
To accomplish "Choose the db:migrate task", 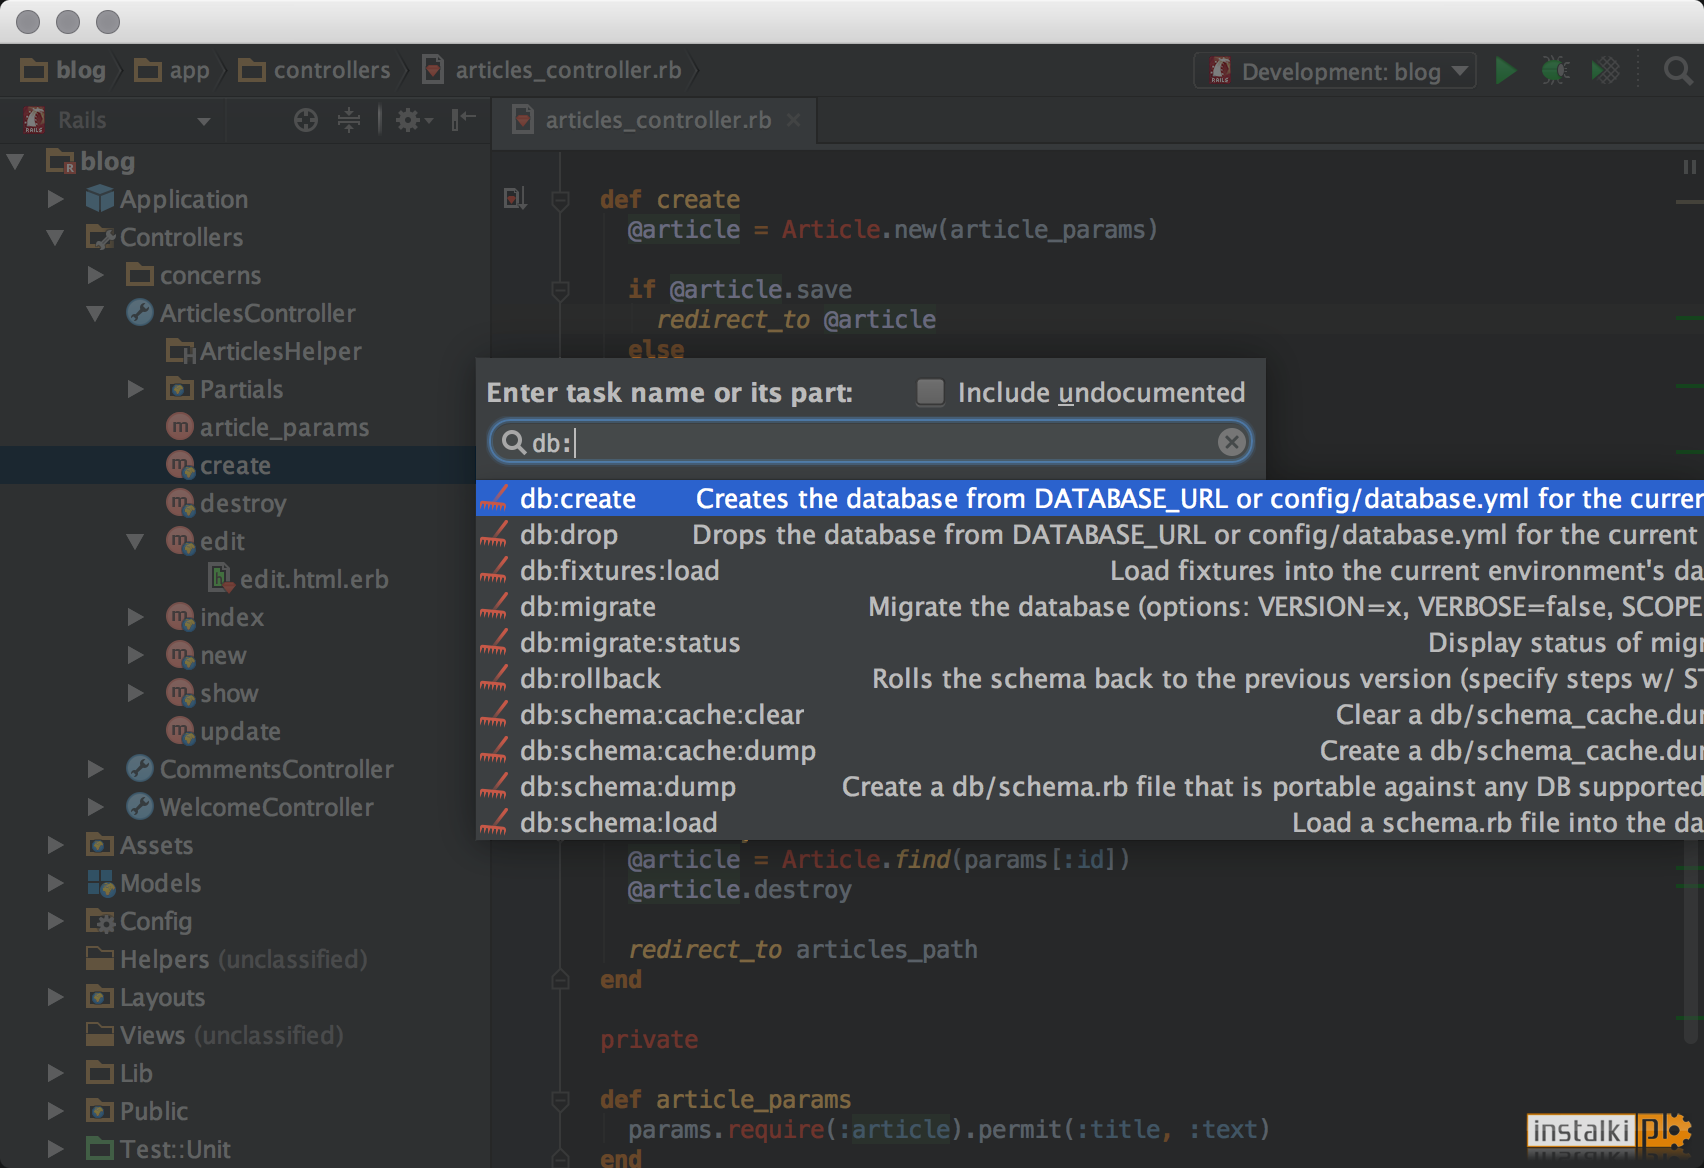I will [1090, 606].
